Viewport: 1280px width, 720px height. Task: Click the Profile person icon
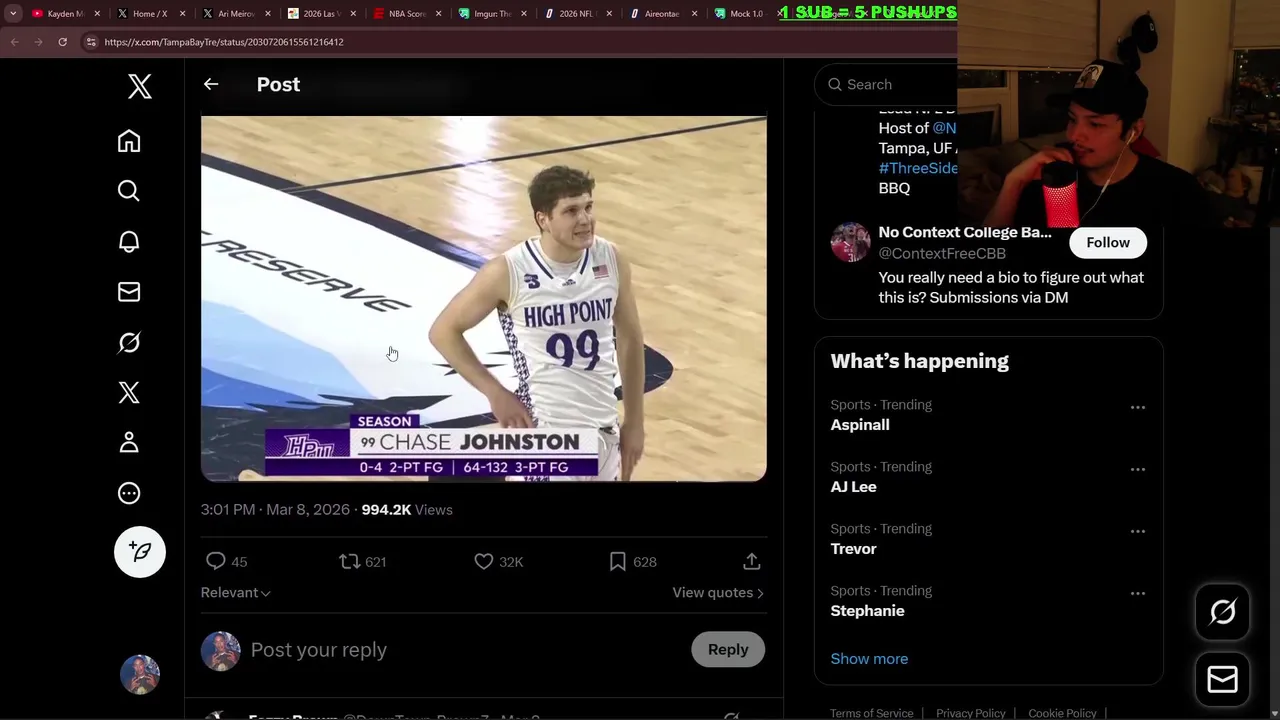(129, 442)
